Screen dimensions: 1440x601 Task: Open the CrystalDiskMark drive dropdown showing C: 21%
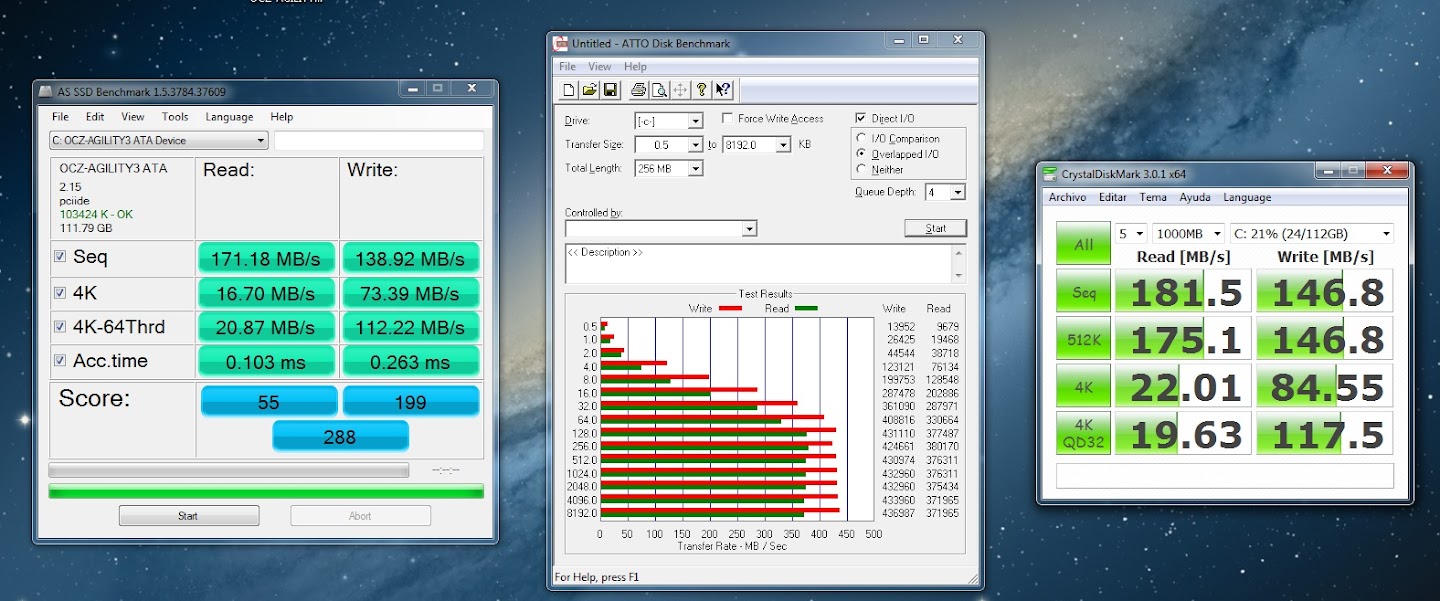click(1312, 233)
